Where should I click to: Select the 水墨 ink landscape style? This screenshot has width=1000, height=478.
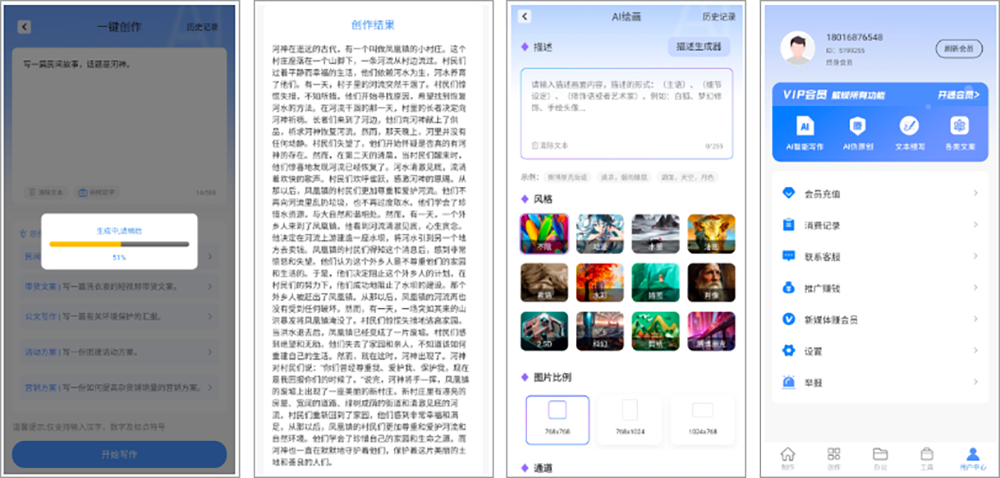656,234
